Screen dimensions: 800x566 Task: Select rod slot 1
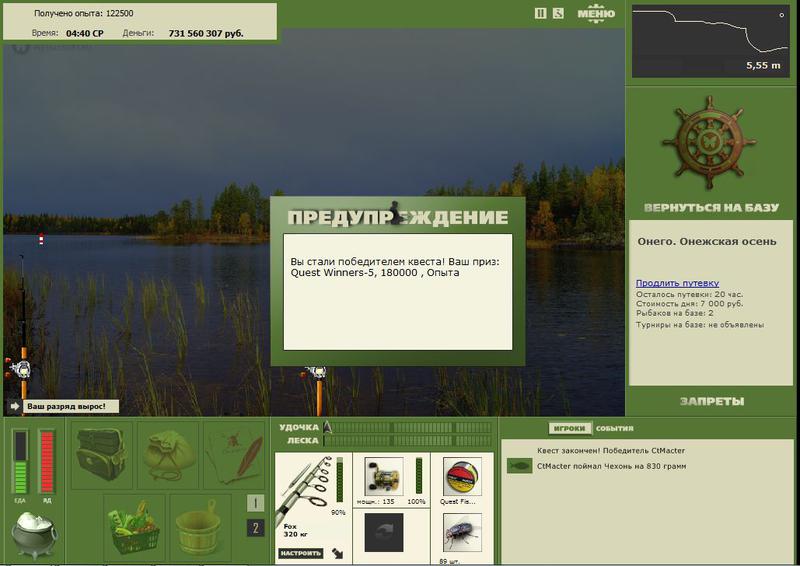256,503
